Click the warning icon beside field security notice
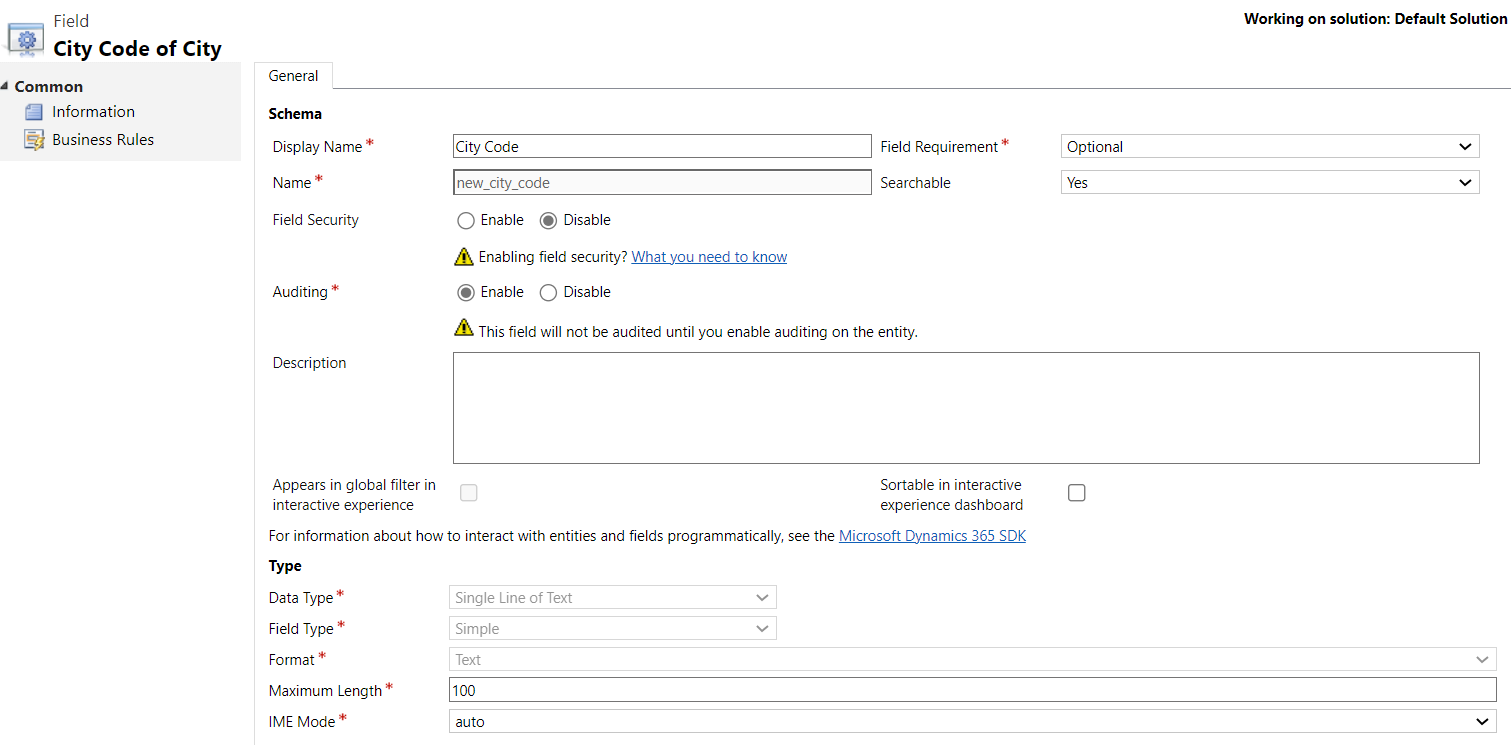This screenshot has height=745, width=1511. pyautogui.click(x=464, y=257)
